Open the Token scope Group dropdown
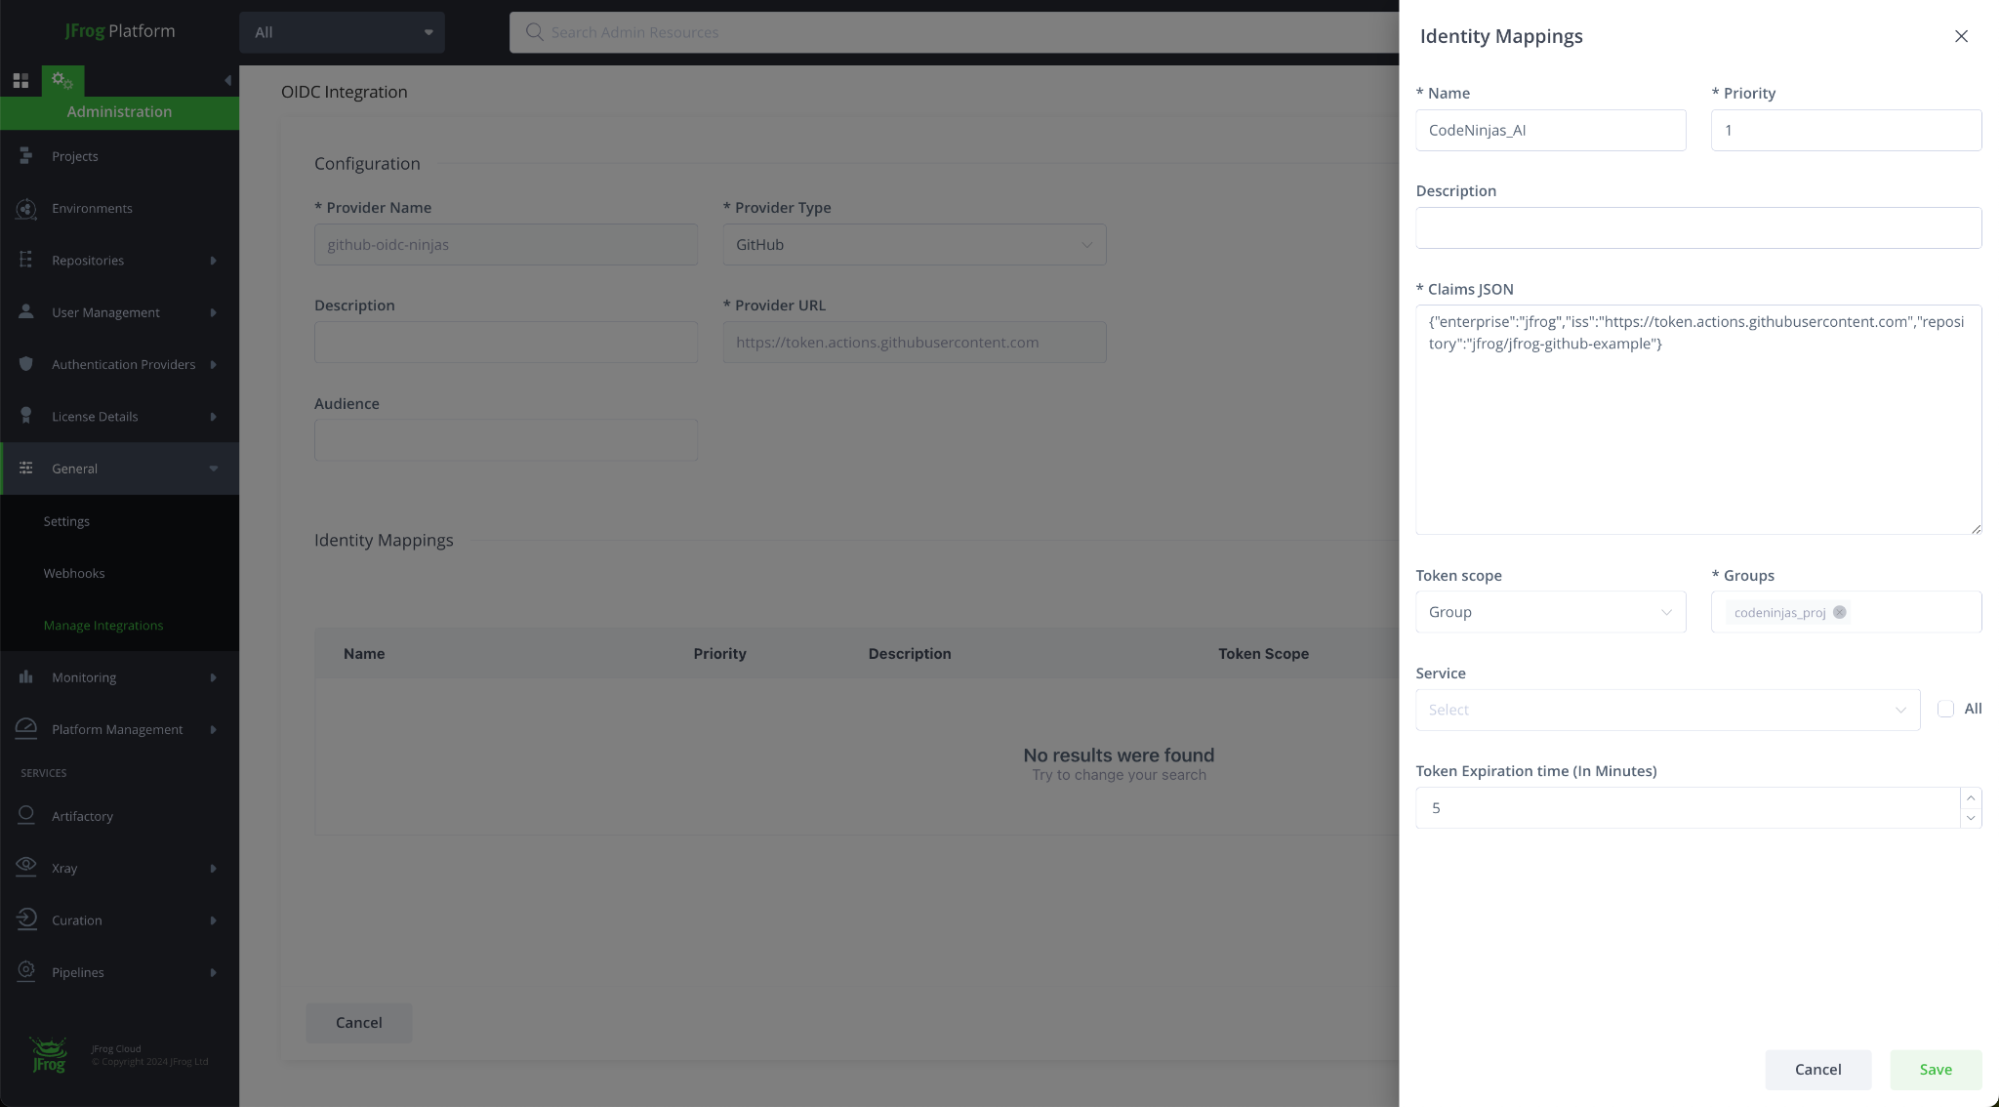The image size is (1999, 1107). click(x=1549, y=611)
